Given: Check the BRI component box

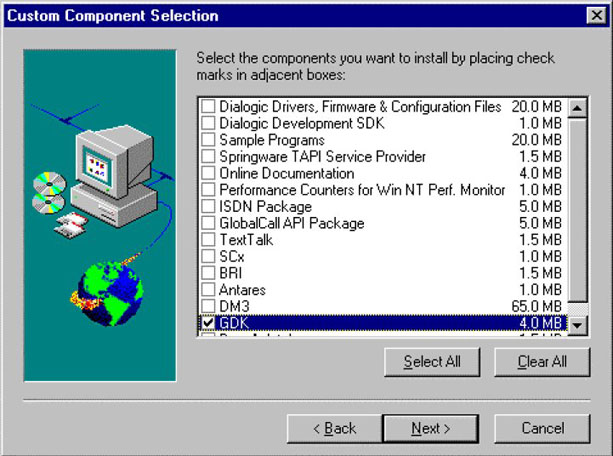Looking at the screenshot, I should click(208, 273).
